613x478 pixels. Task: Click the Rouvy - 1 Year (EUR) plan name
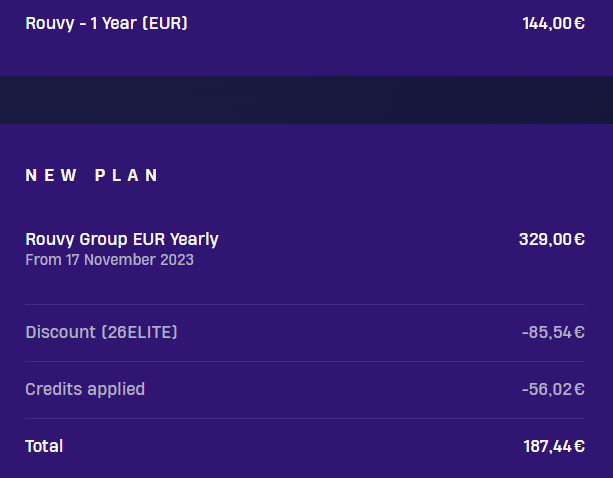(x=106, y=23)
